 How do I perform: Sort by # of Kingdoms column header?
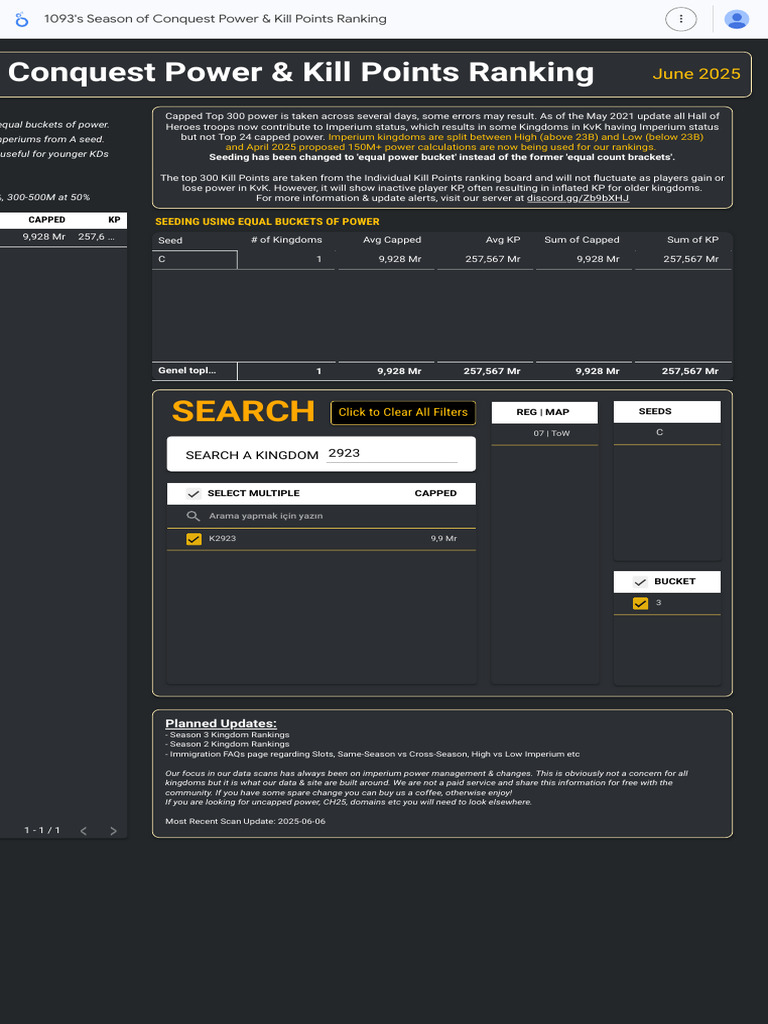(287, 240)
